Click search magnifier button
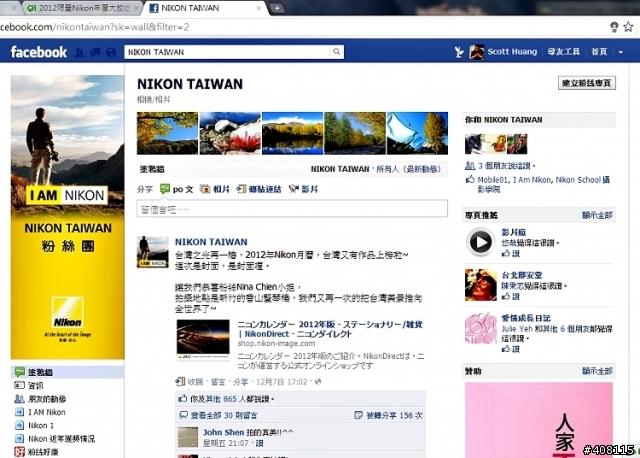Viewport: 640px width, 458px height. pos(336,52)
